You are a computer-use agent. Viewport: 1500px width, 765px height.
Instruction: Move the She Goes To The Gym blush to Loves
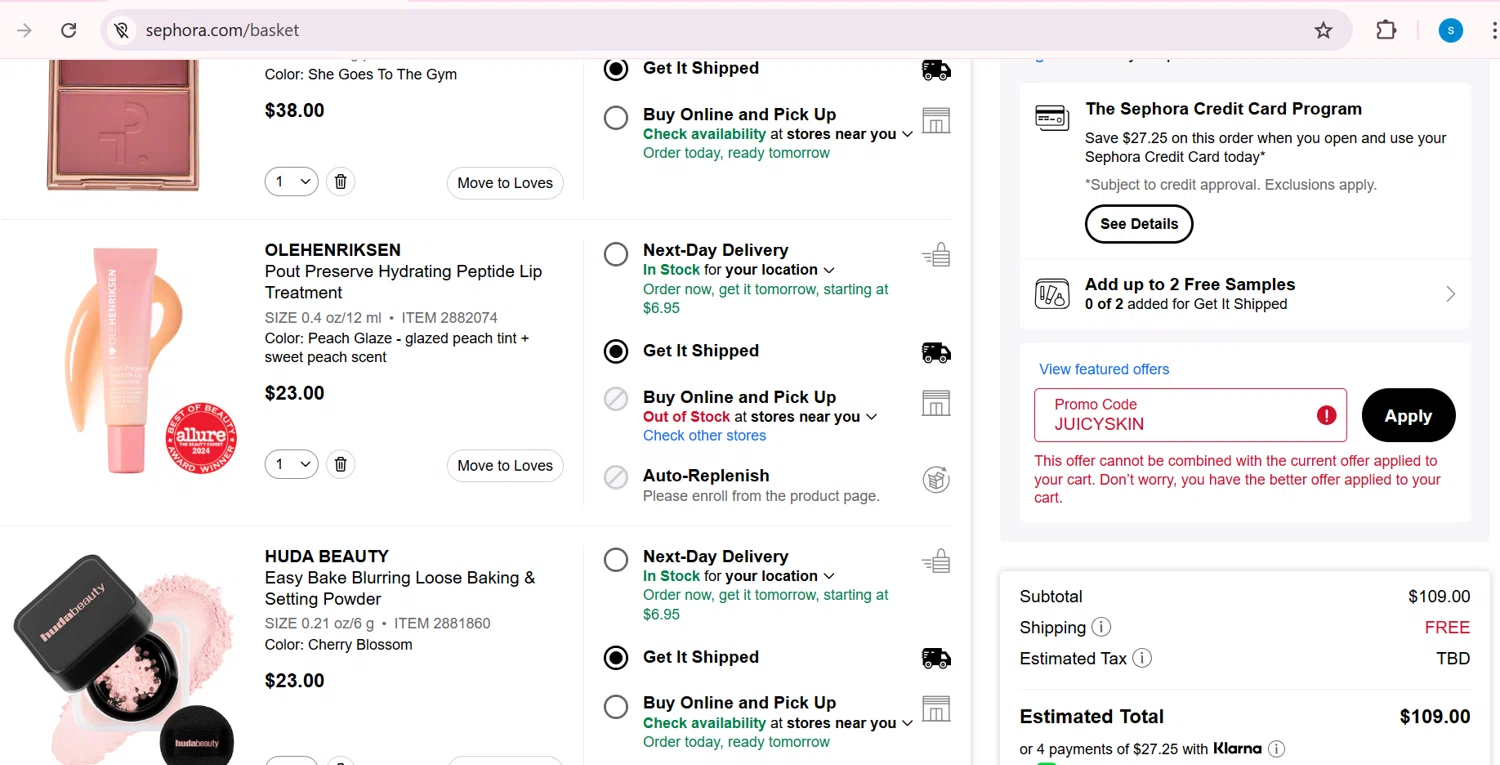tap(505, 183)
